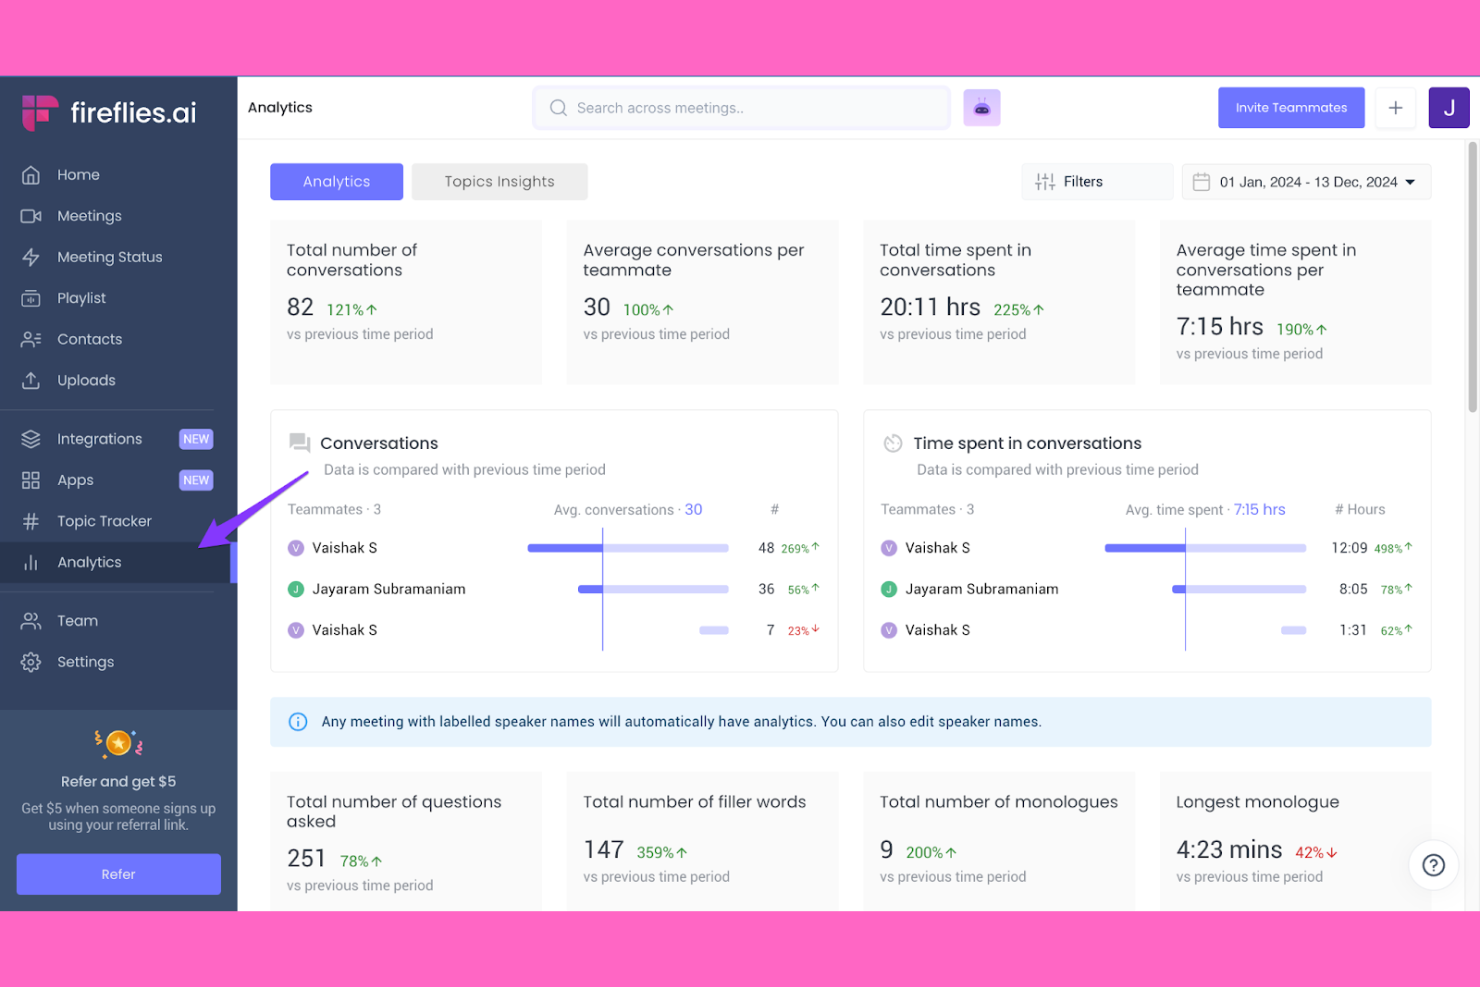The height and width of the screenshot is (987, 1480).
Task: Open Meeting Status
Action: click(110, 256)
